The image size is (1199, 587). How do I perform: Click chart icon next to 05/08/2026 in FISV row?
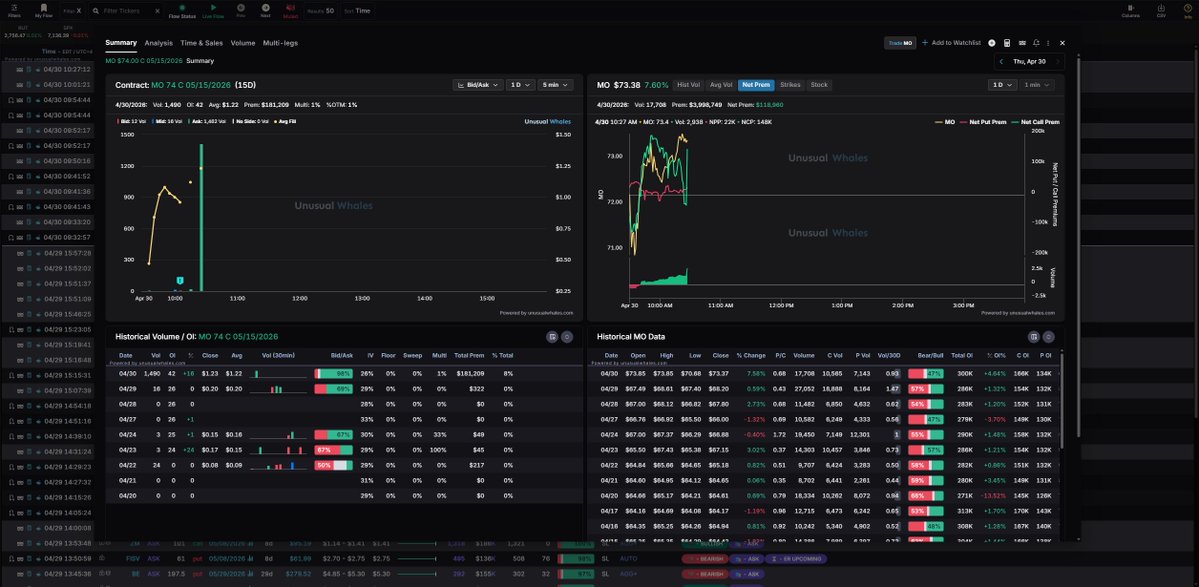[249, 559]
